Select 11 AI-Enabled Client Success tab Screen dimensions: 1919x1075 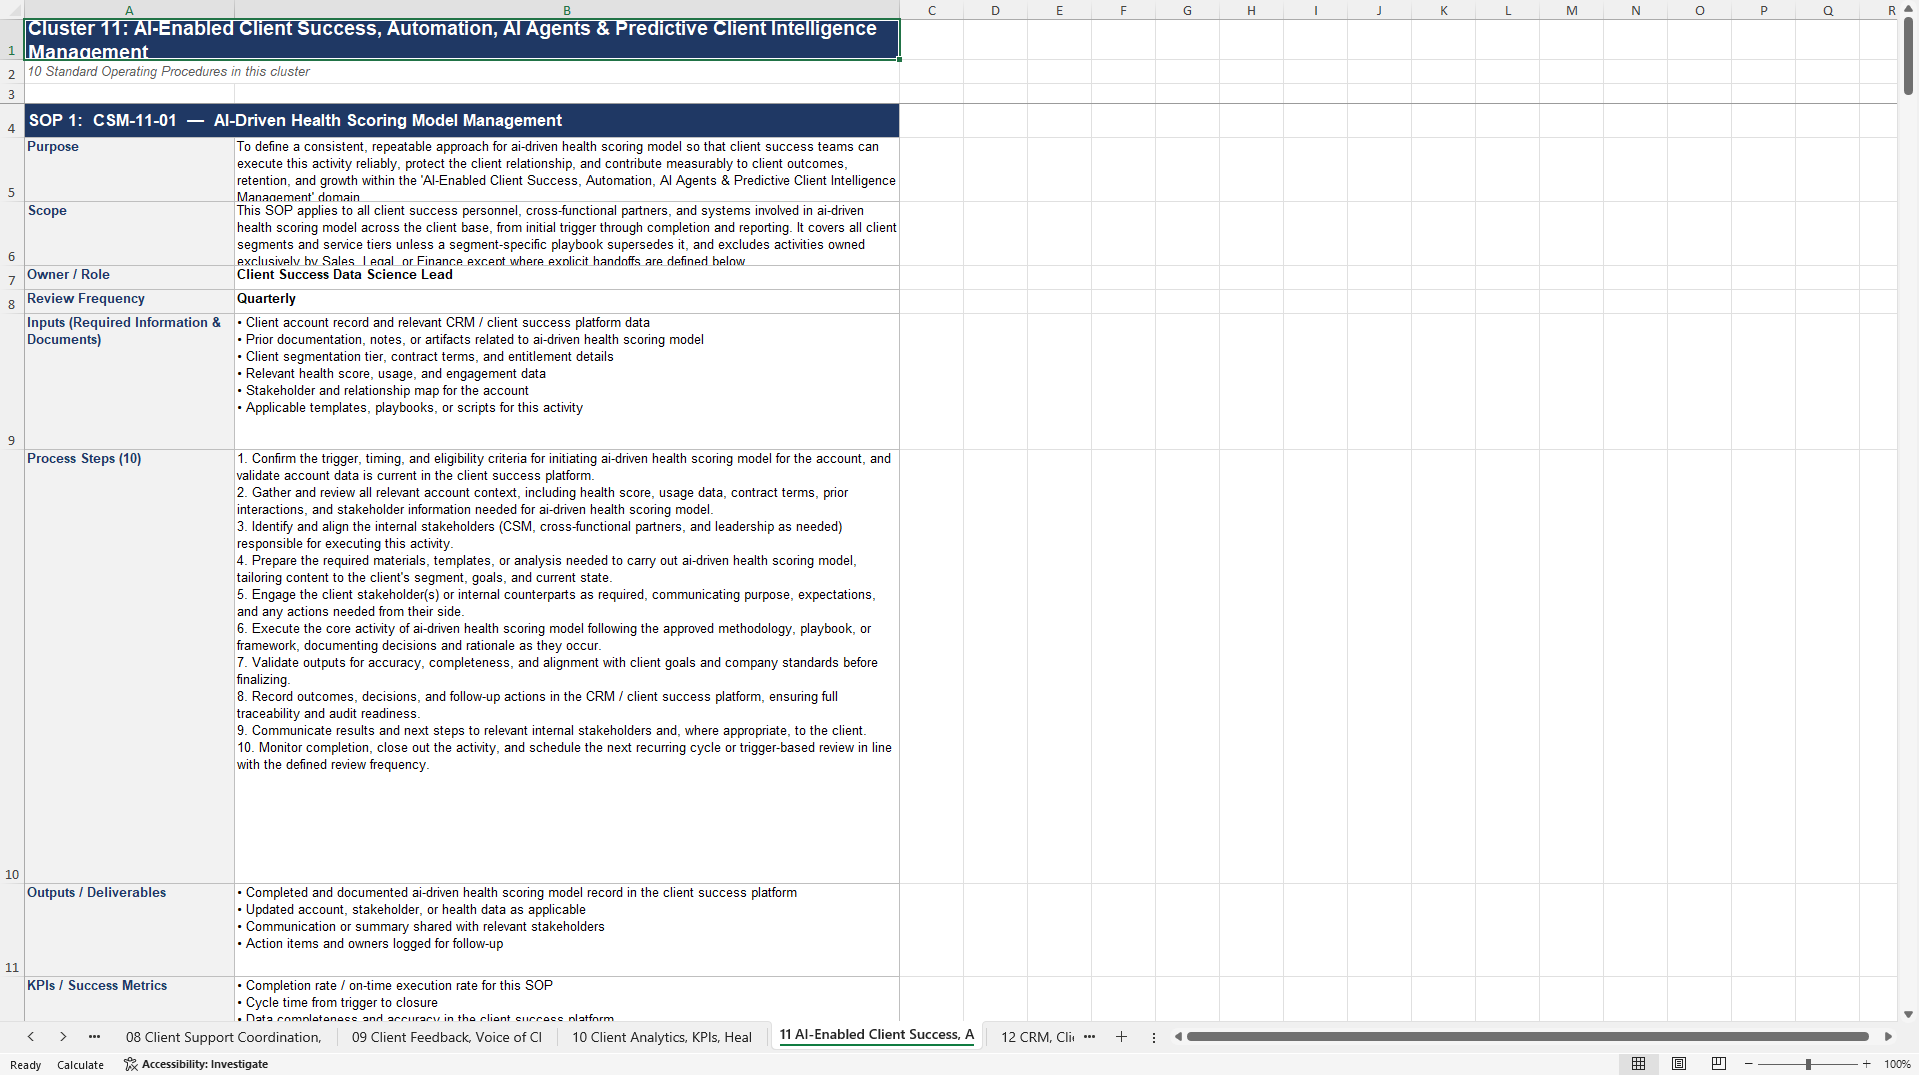tap(876, 1035)
